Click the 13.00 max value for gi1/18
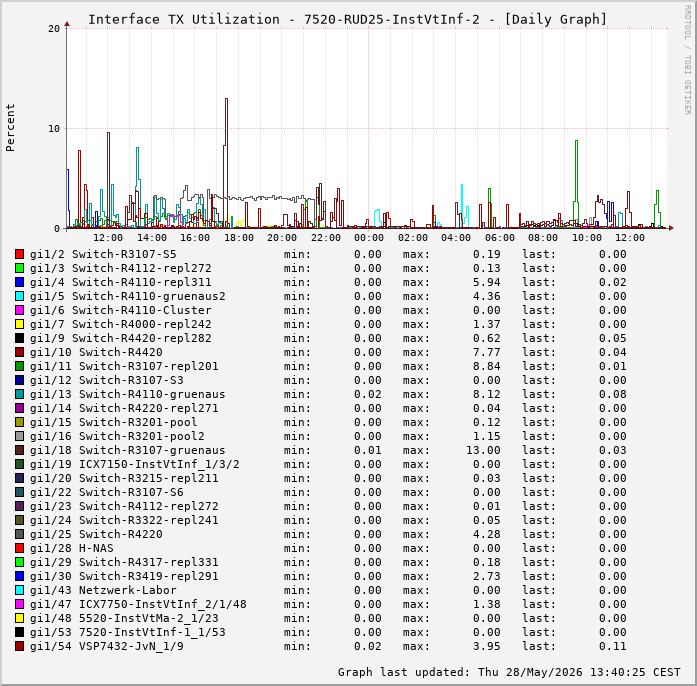This screenshot has width=697, height=686. pos(483,450)
